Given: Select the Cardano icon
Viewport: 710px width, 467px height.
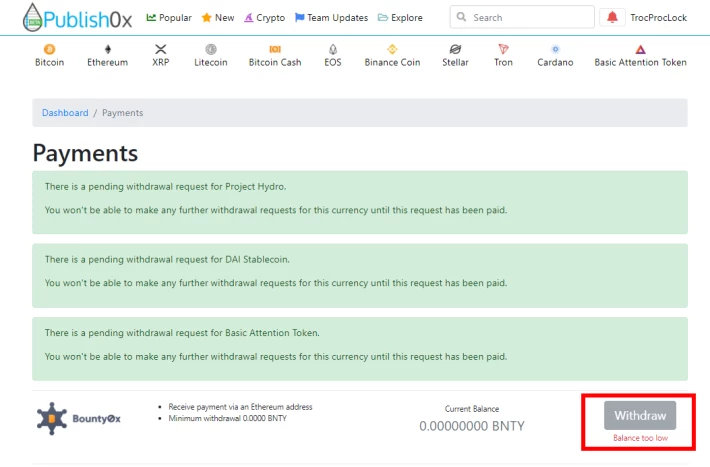Looking at the screenshot, I should pos(556,49).
